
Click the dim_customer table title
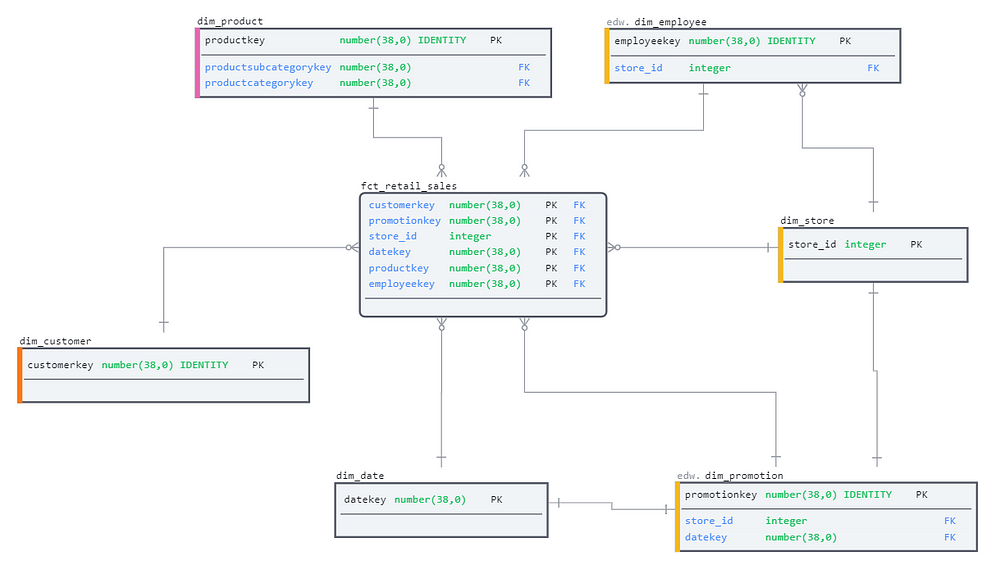click(55, 341)
